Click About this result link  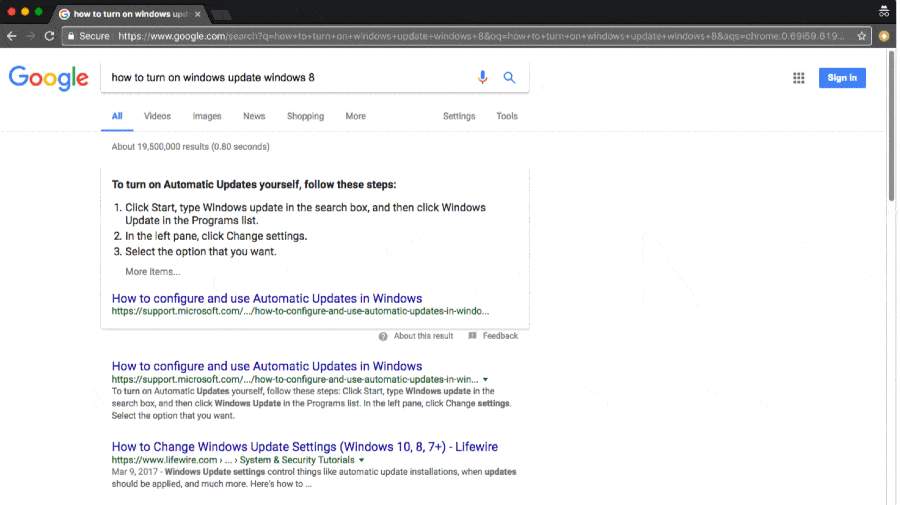423,336
